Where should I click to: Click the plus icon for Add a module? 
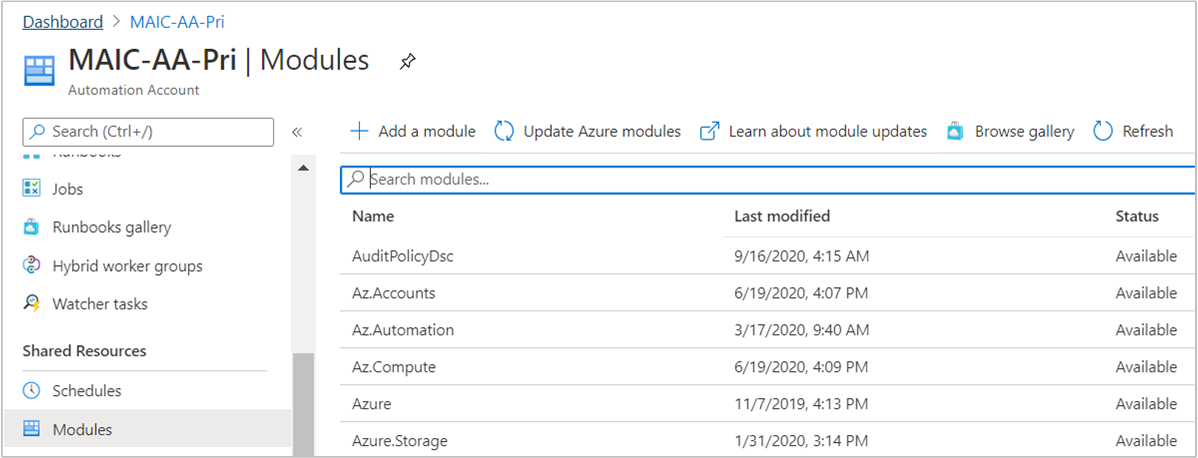[358, 131]
